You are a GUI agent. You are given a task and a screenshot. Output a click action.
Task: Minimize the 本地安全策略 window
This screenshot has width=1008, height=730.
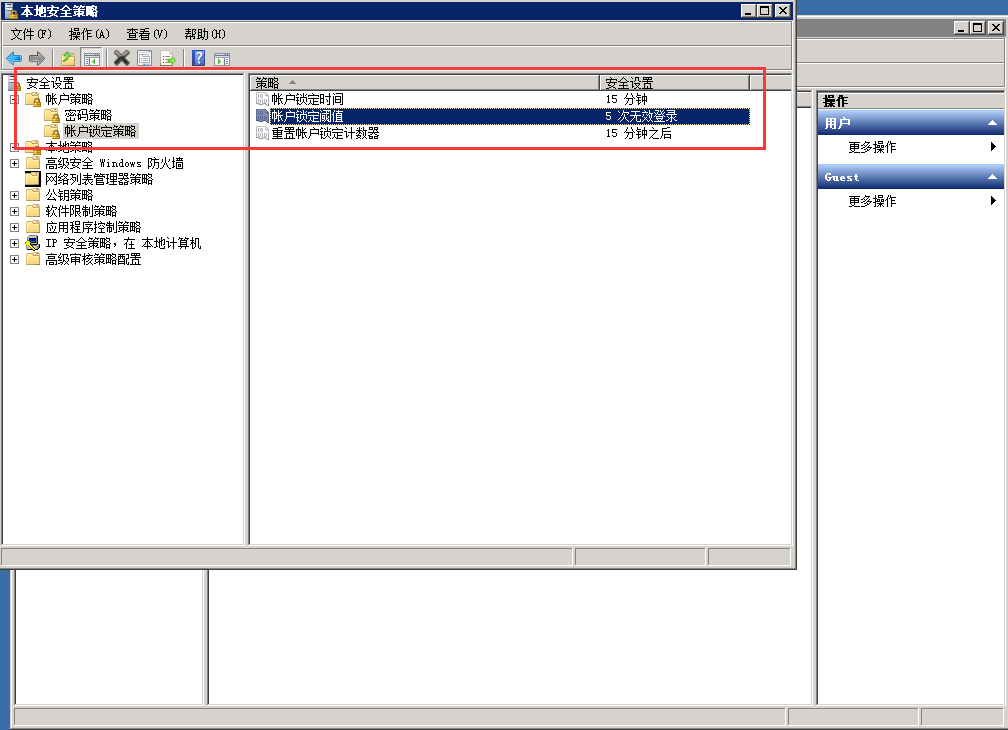[x=748, y=10]
